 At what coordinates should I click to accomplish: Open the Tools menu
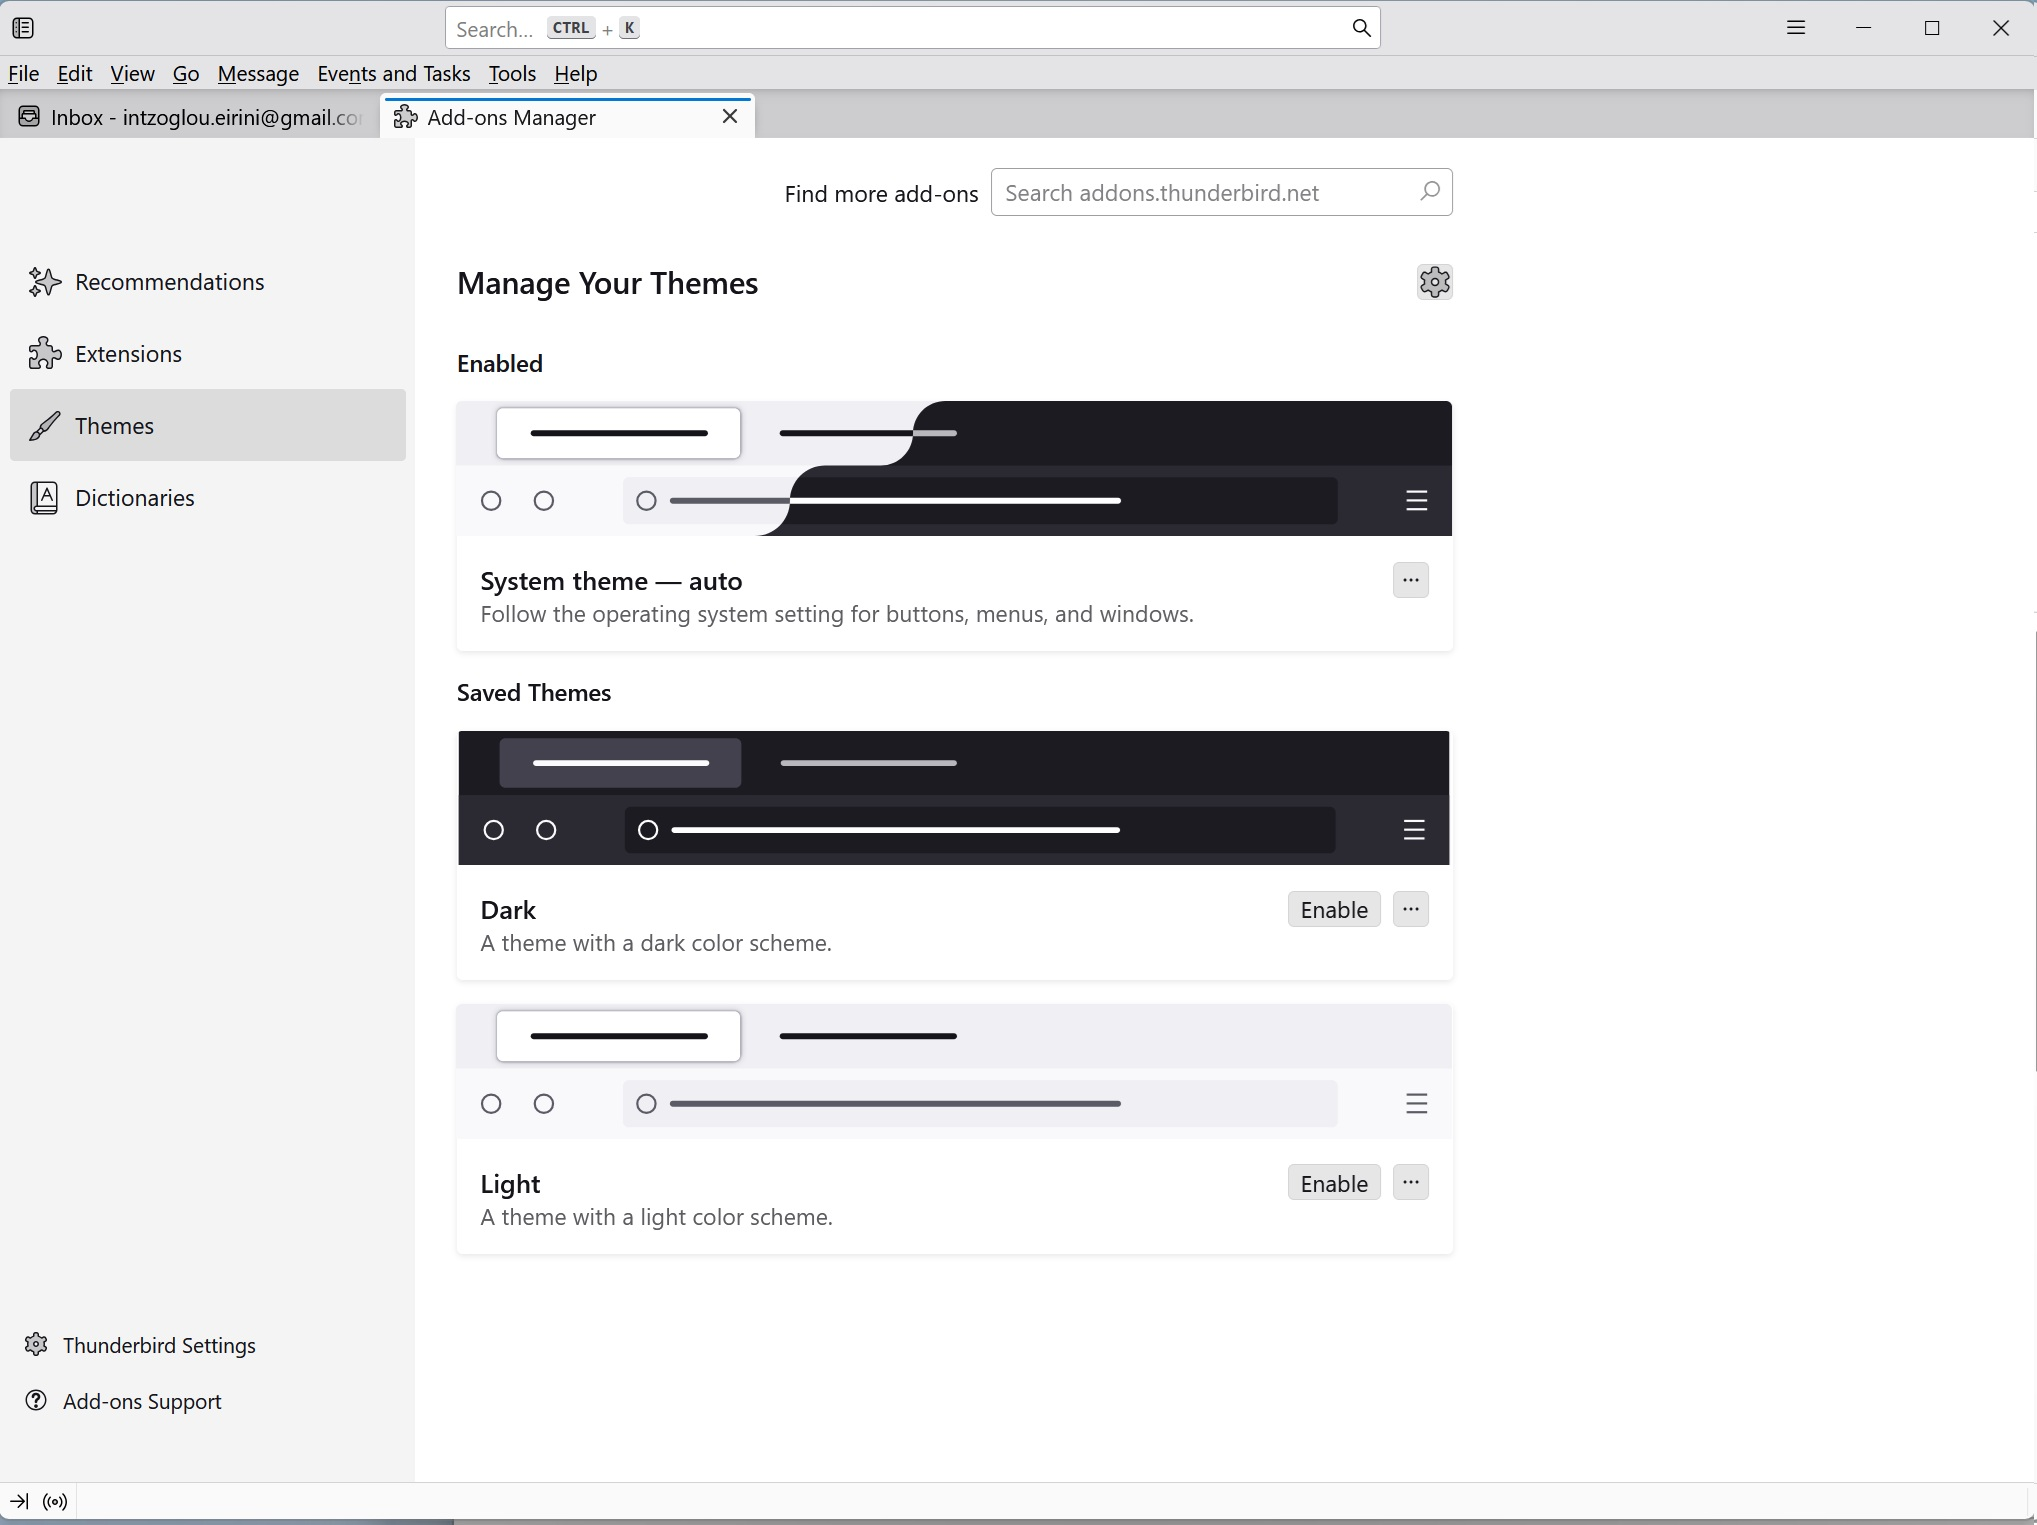point(512,73)
